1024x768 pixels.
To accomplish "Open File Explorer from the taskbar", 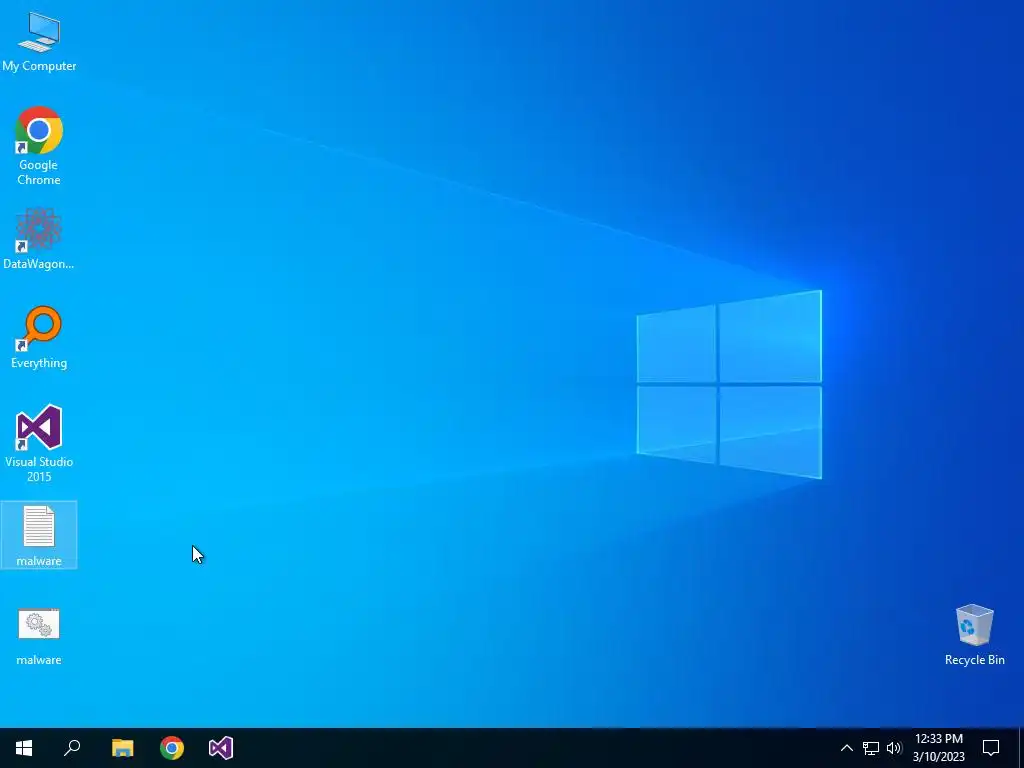I will [122, 748].
